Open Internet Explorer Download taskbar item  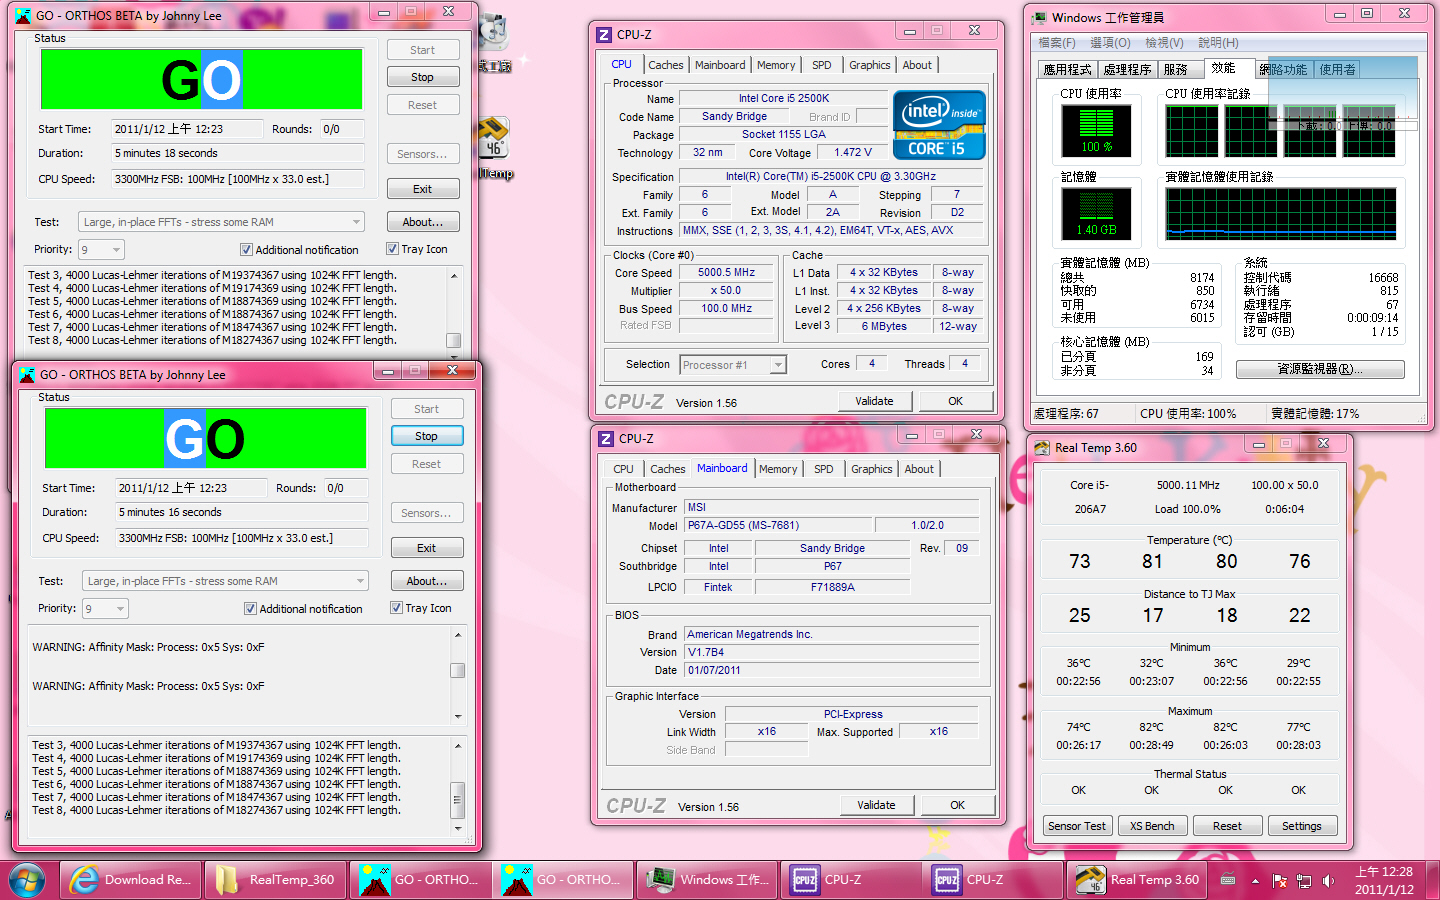[130, 880]
